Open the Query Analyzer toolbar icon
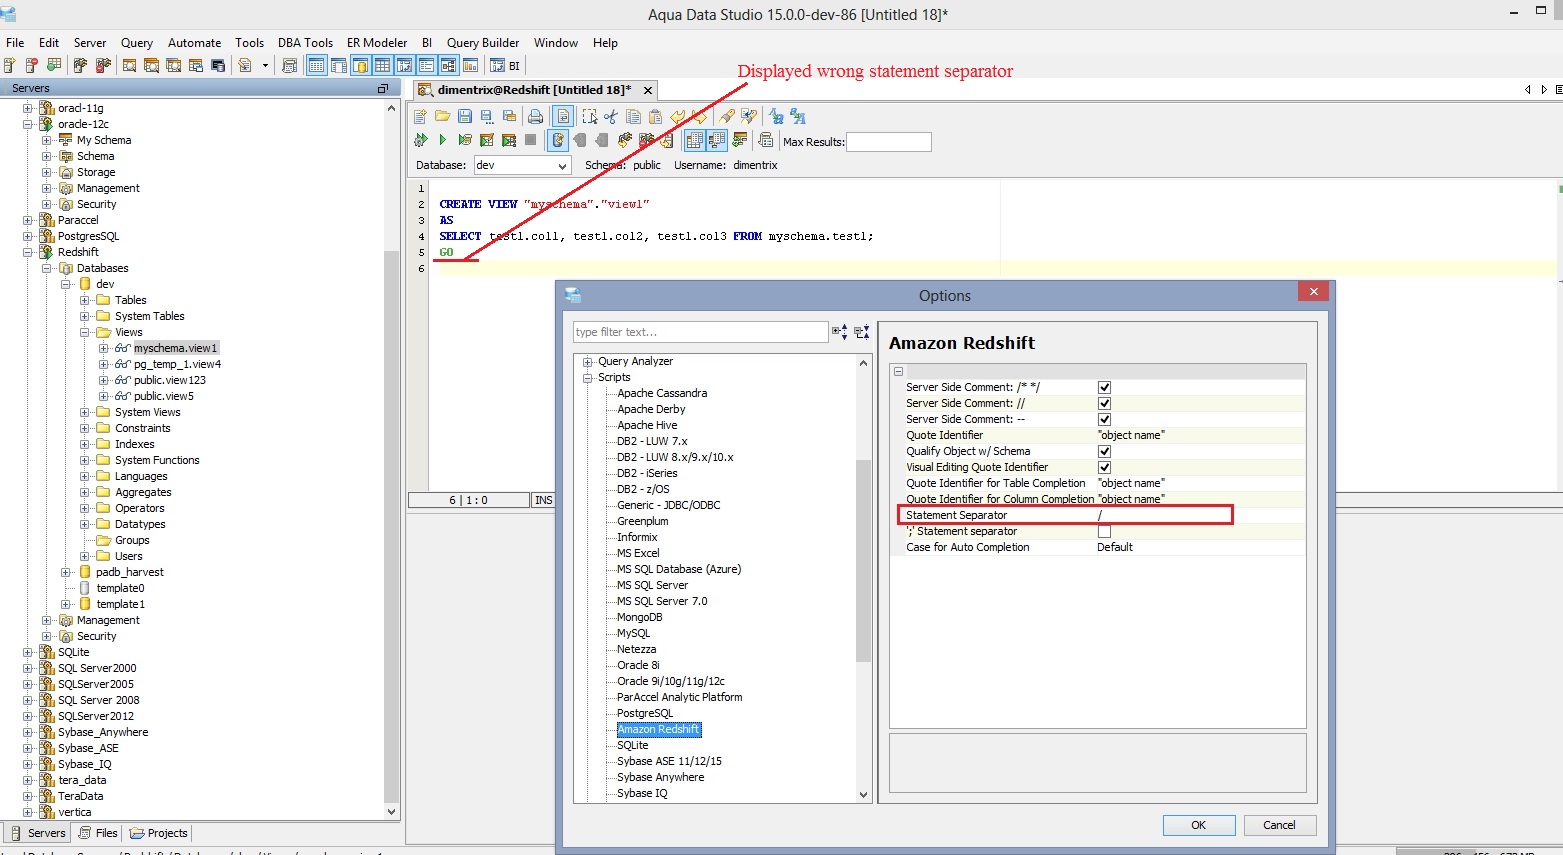1563x855 pixels. (129, 66)
